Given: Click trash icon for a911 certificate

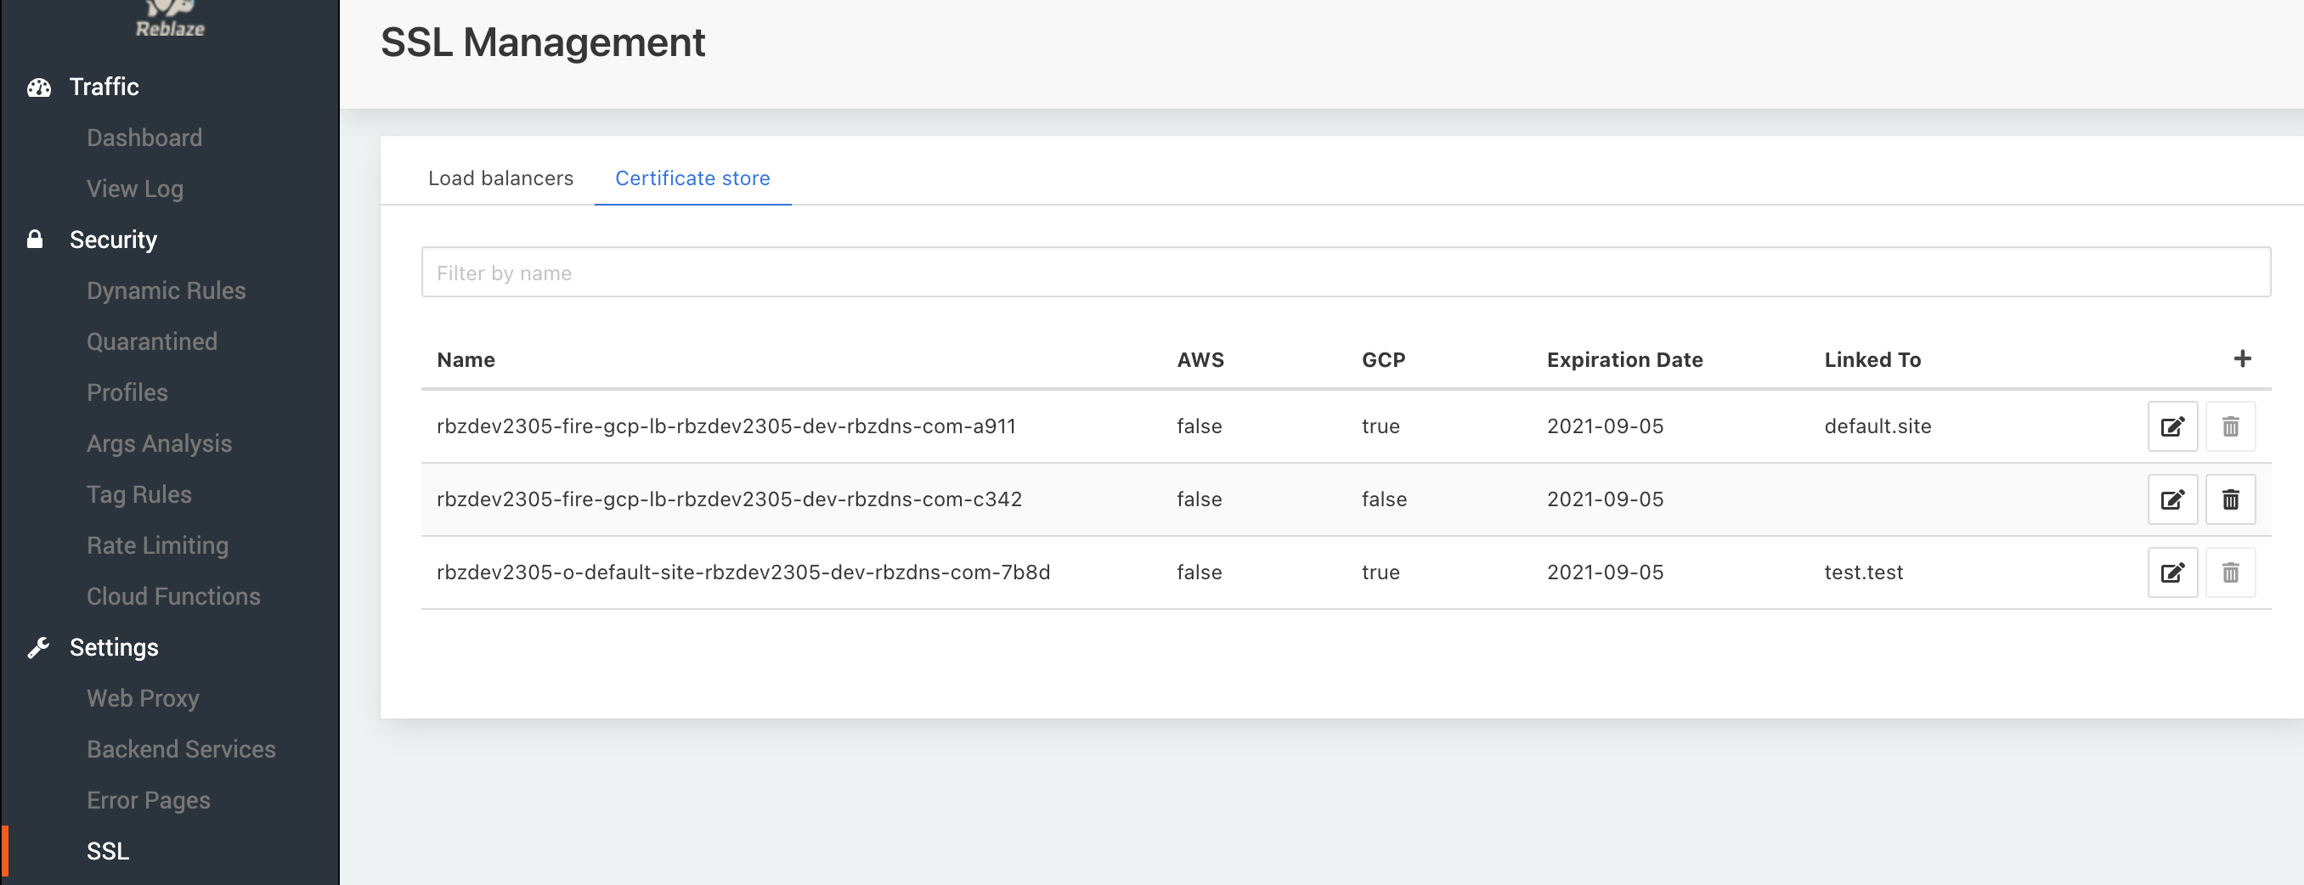Looking at the screenshot, I should pos(2230,427).
